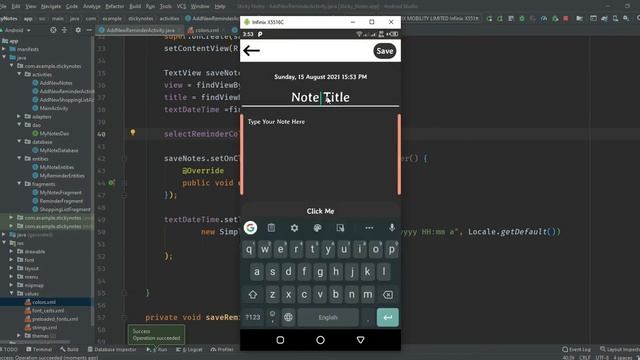Open the Refactor menu
The height and width of the screenshot is (360, 640).
point(114,7)
